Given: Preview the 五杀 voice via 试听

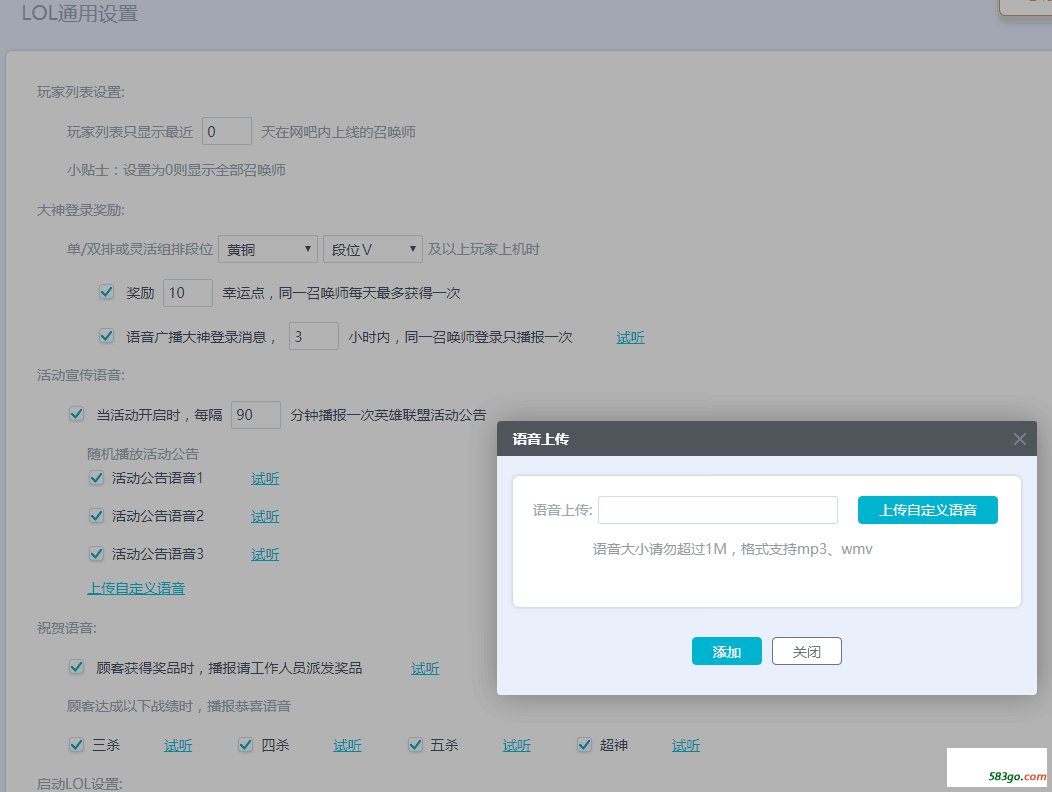Looking at the screenshot, I should [x=517, y=746].
